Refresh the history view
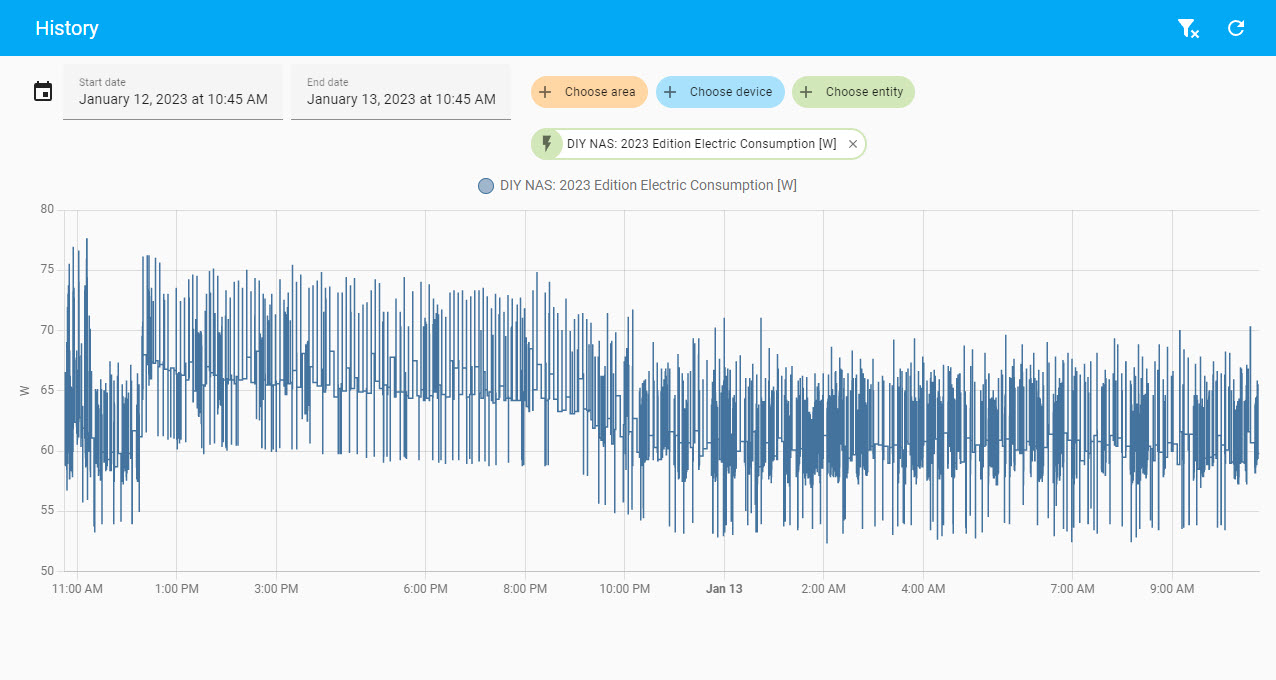The image size is (1276, 680). coord(1236,28)
